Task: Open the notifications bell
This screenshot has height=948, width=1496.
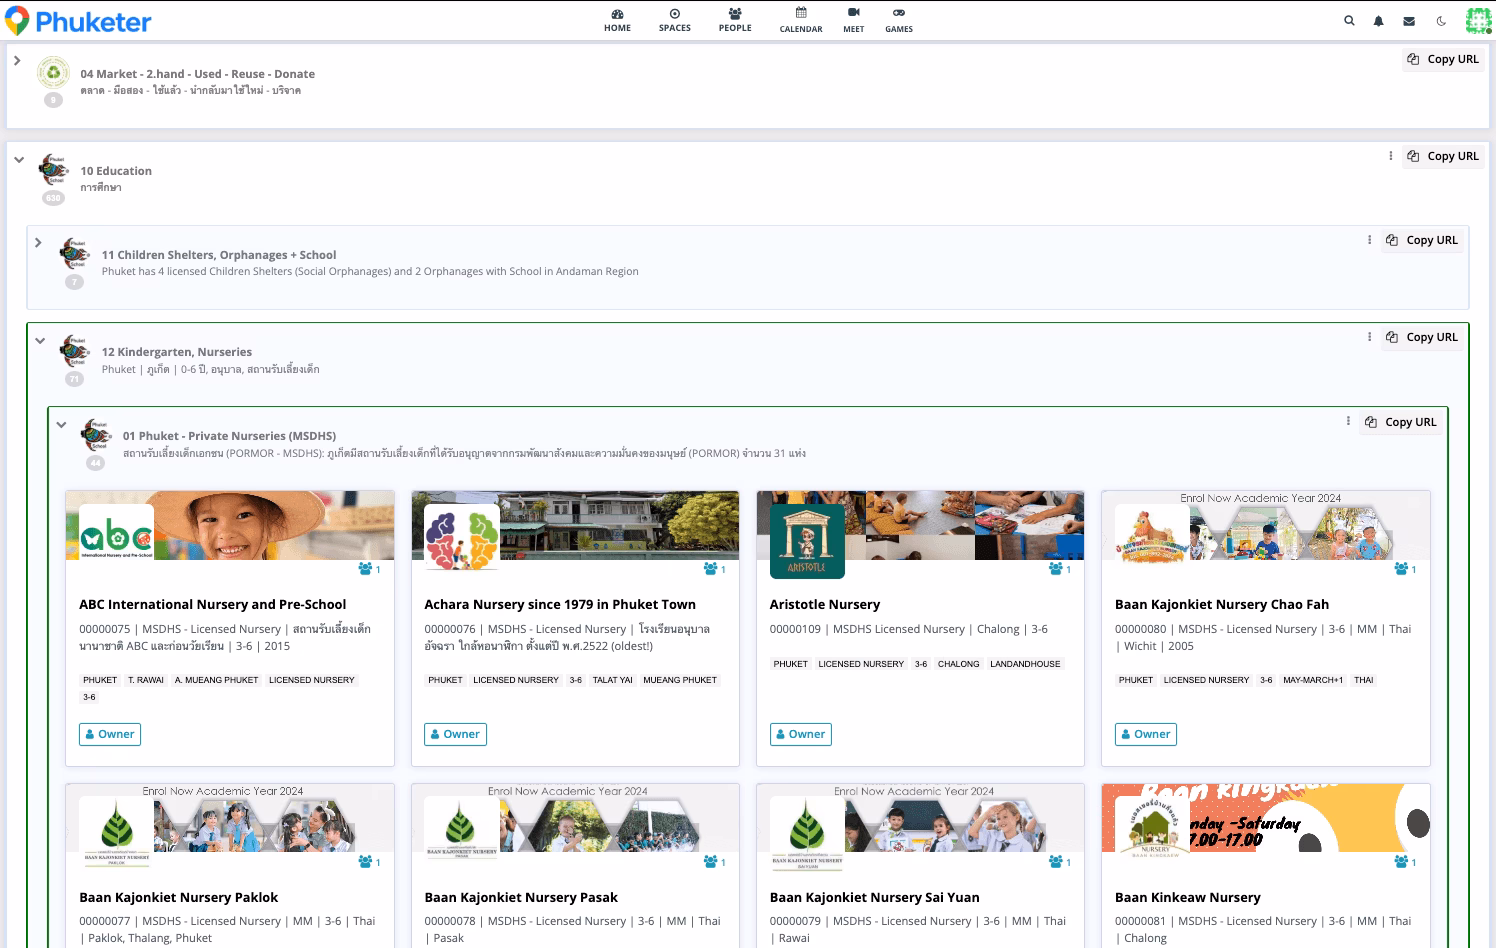Action: point(1379,21)
